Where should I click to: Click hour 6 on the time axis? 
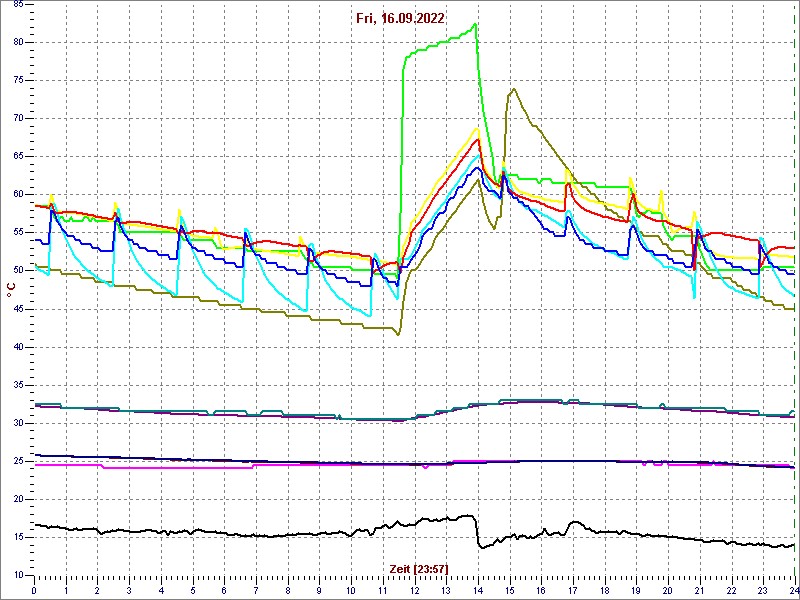224,590
